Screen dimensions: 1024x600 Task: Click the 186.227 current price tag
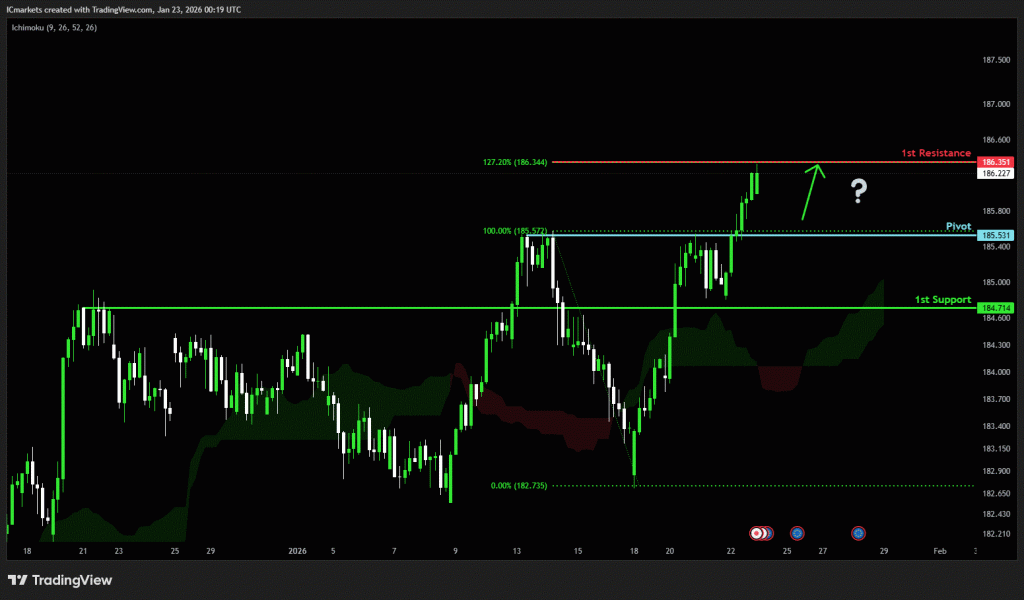pyautogui.click(x=994, y=173)
